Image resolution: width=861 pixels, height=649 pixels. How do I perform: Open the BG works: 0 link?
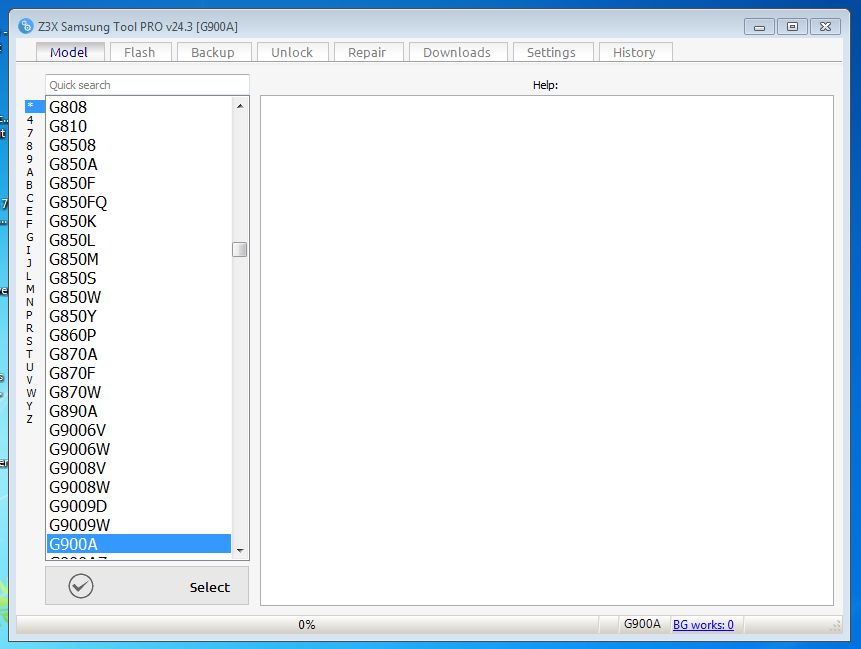pos(703,624)
